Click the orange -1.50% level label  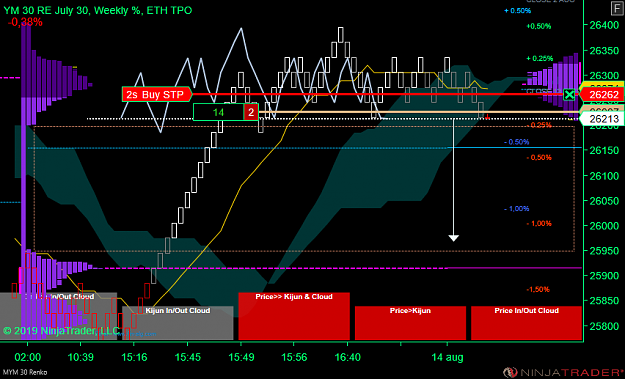tap(538, 289)
